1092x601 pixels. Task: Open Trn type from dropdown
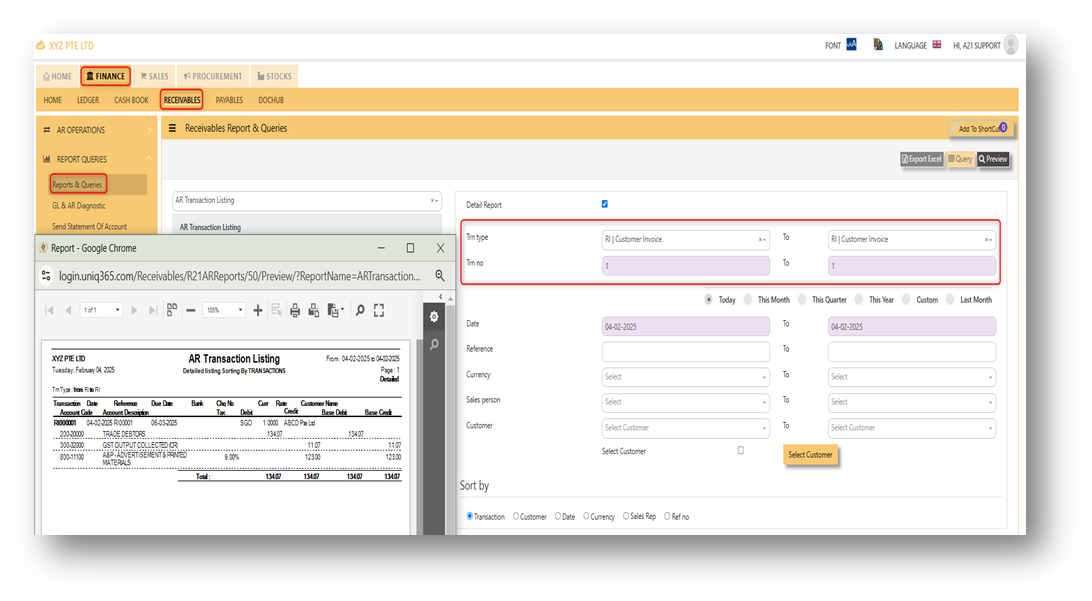pos(685,240)
